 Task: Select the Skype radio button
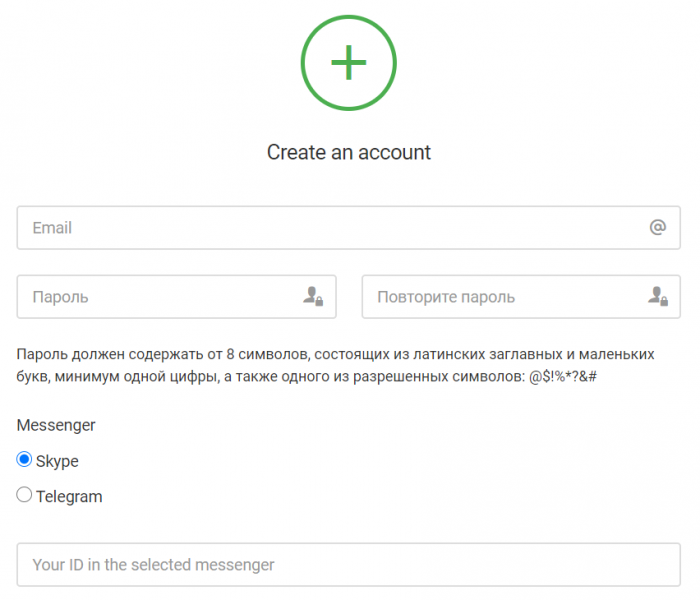pos(24,459)
